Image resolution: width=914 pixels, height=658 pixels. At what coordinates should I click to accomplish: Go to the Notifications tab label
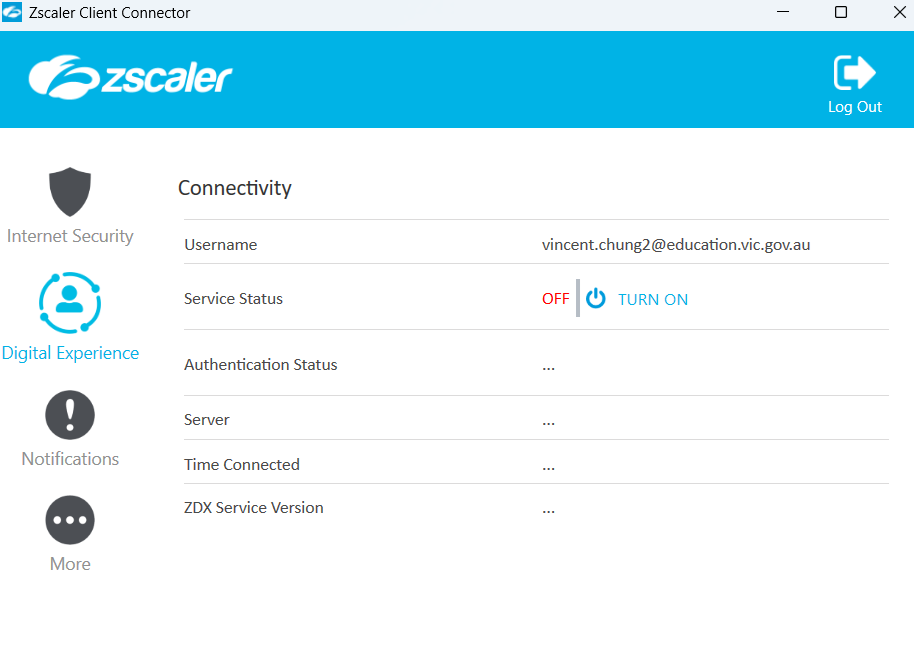point(70,459)
